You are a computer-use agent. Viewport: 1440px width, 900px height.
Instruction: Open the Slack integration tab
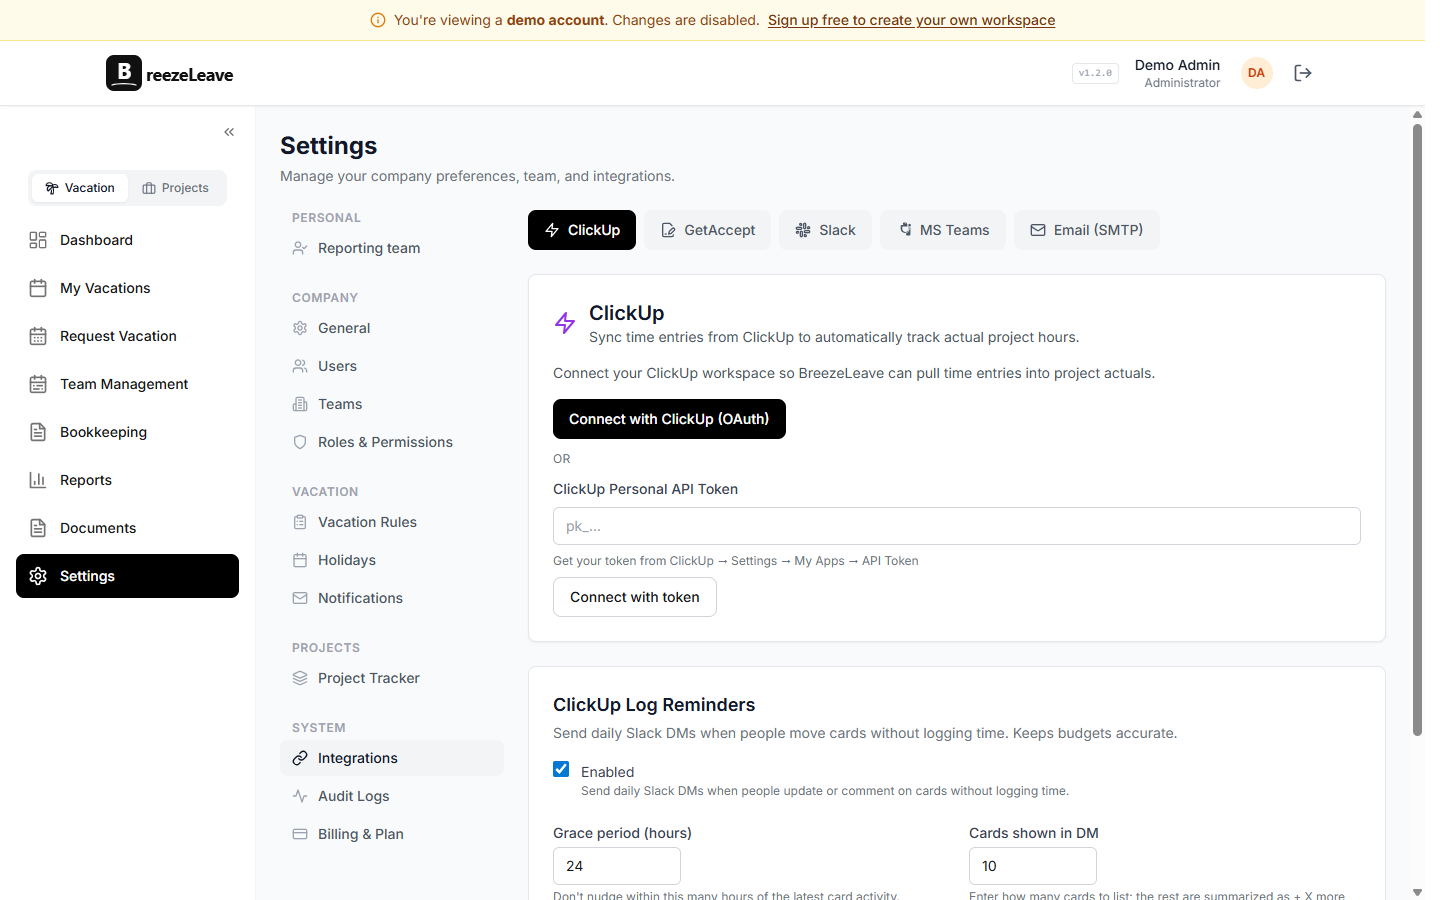point(825,230)
